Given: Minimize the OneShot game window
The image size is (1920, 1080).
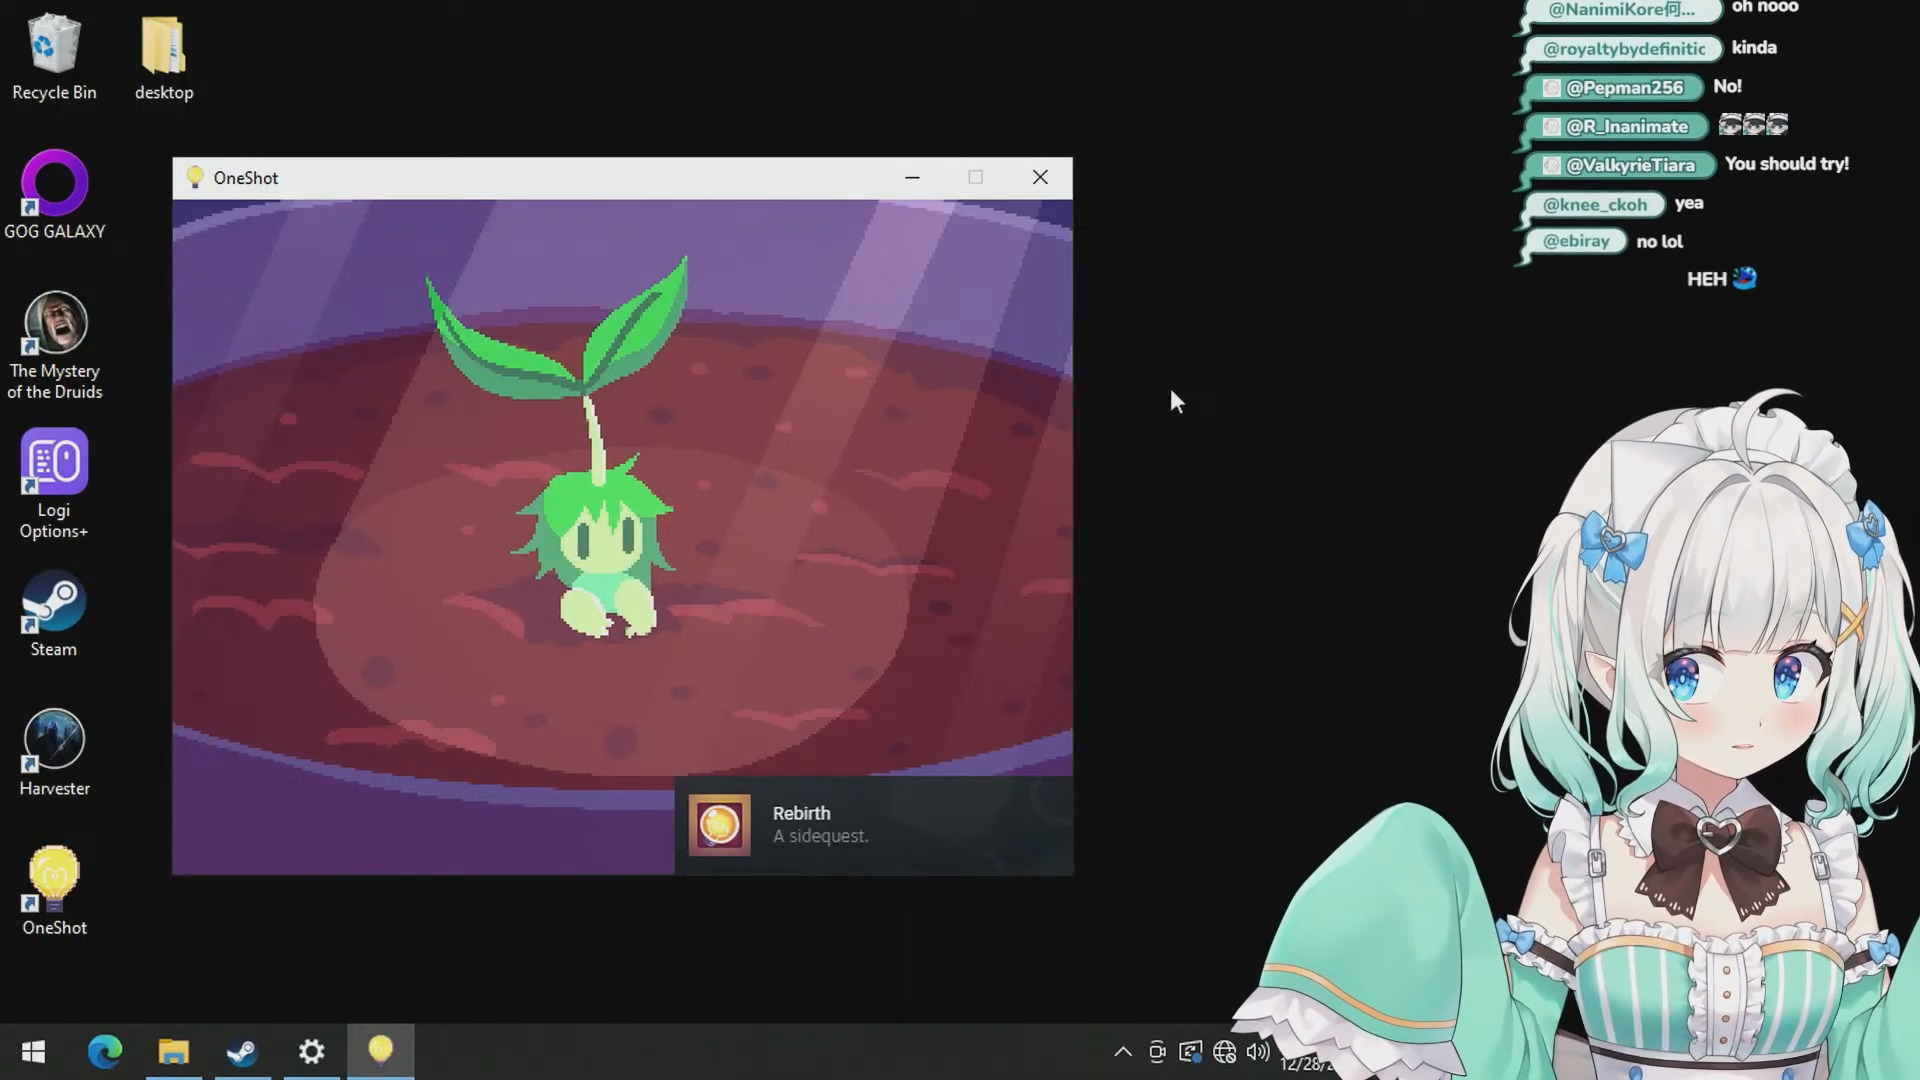Looking at the screenshot, I should click(912, 178).
